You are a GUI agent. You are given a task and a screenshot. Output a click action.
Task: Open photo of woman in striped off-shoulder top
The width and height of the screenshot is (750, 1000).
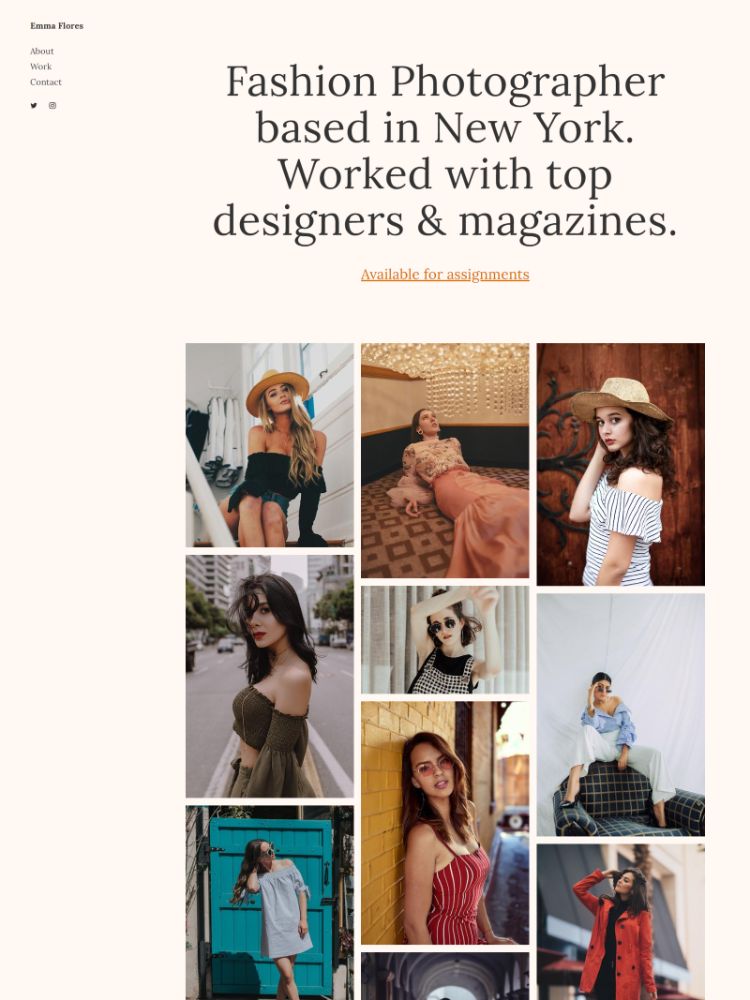point(621,464)
